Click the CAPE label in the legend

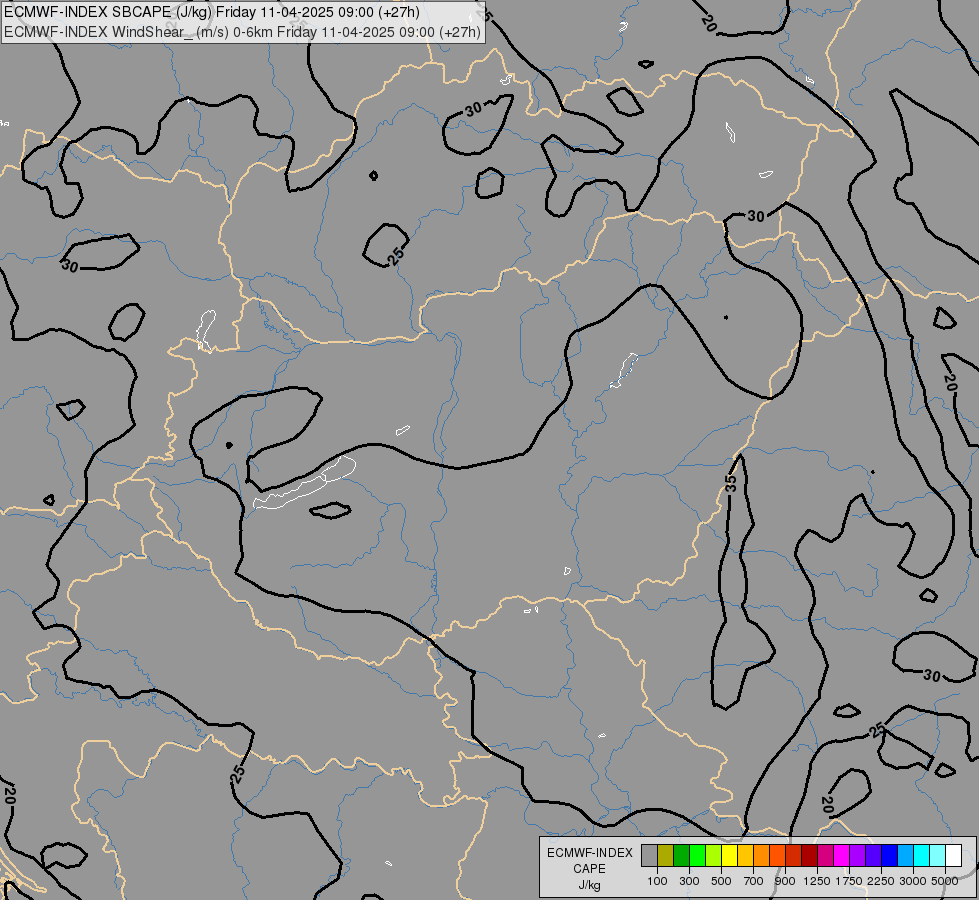point(589,869)
